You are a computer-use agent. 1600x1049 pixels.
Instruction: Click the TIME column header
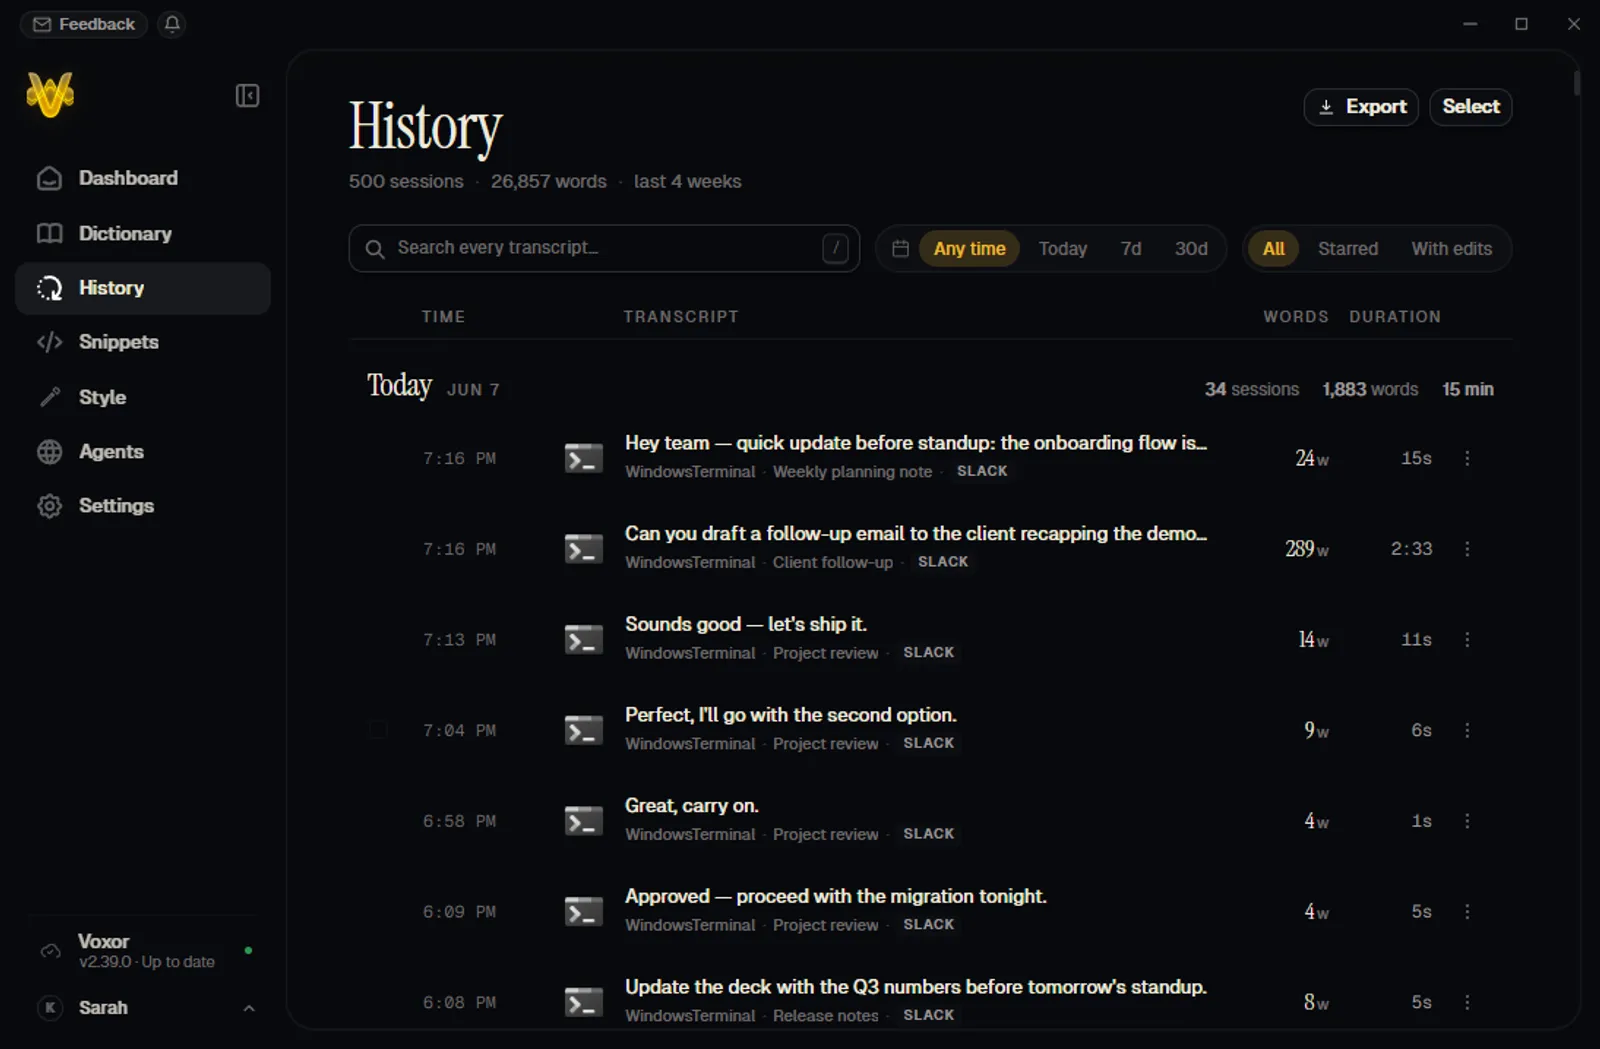[443, 317]
